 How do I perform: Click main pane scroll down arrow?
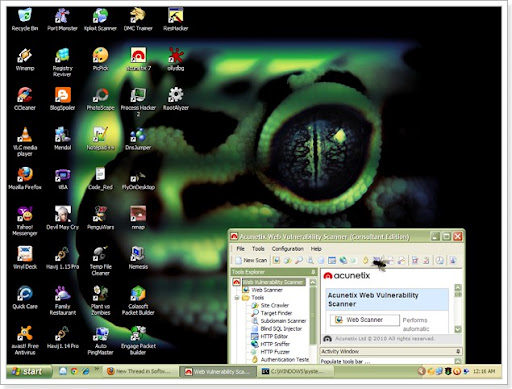458,329
